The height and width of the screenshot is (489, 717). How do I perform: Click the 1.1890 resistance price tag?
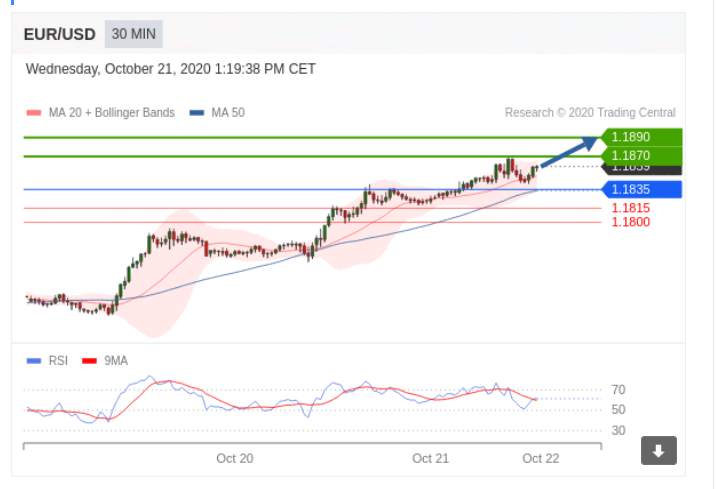pyautogui.click(x=642, y=137)
